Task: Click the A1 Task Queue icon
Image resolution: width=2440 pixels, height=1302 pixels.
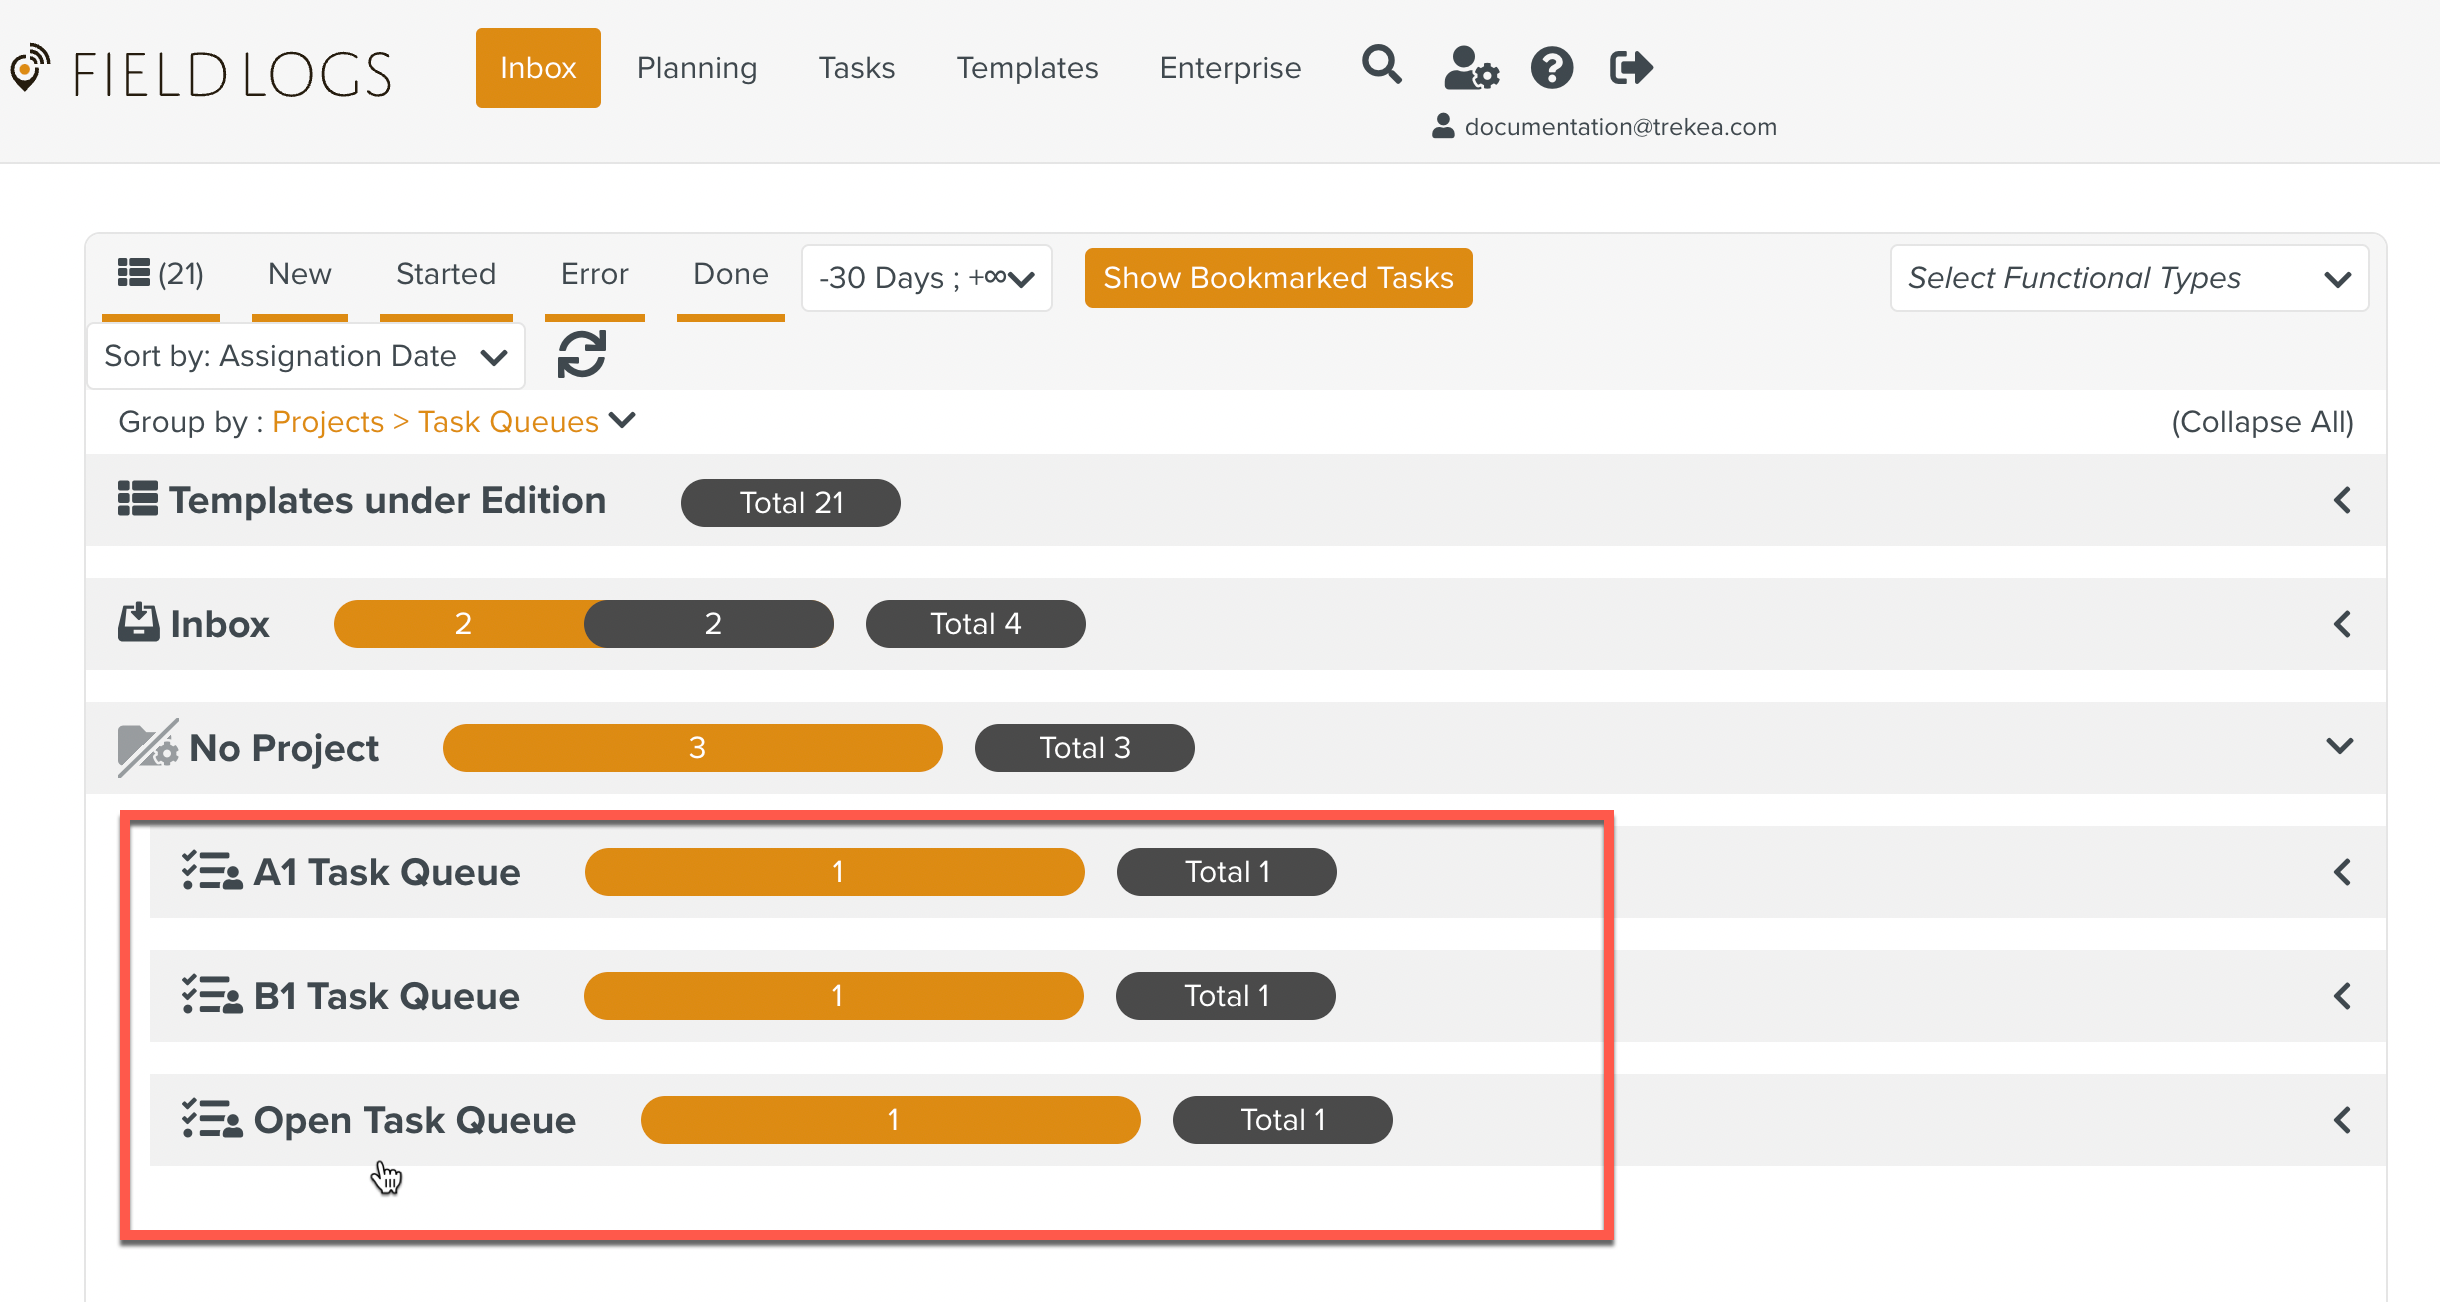Action: [x=211, y=871]
